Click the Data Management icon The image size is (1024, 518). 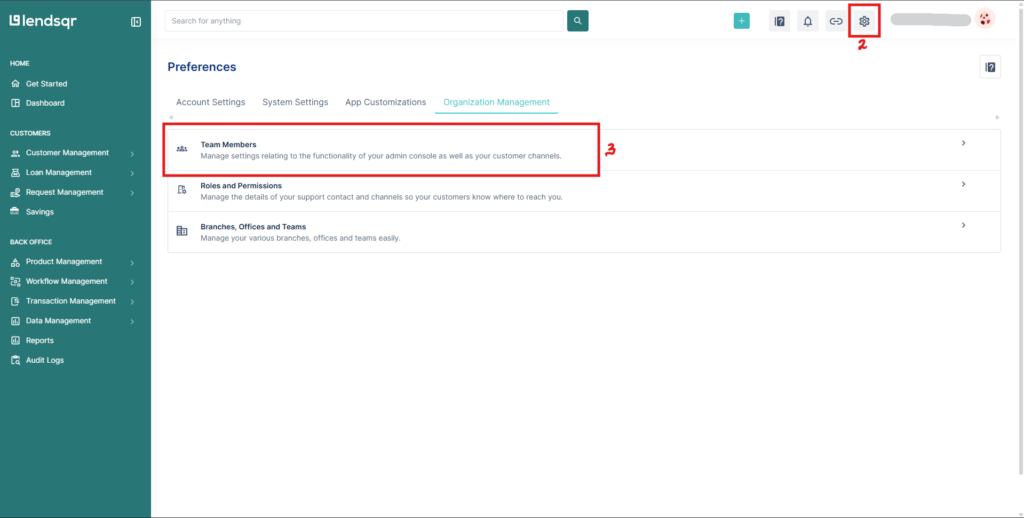tap(16, 321)
